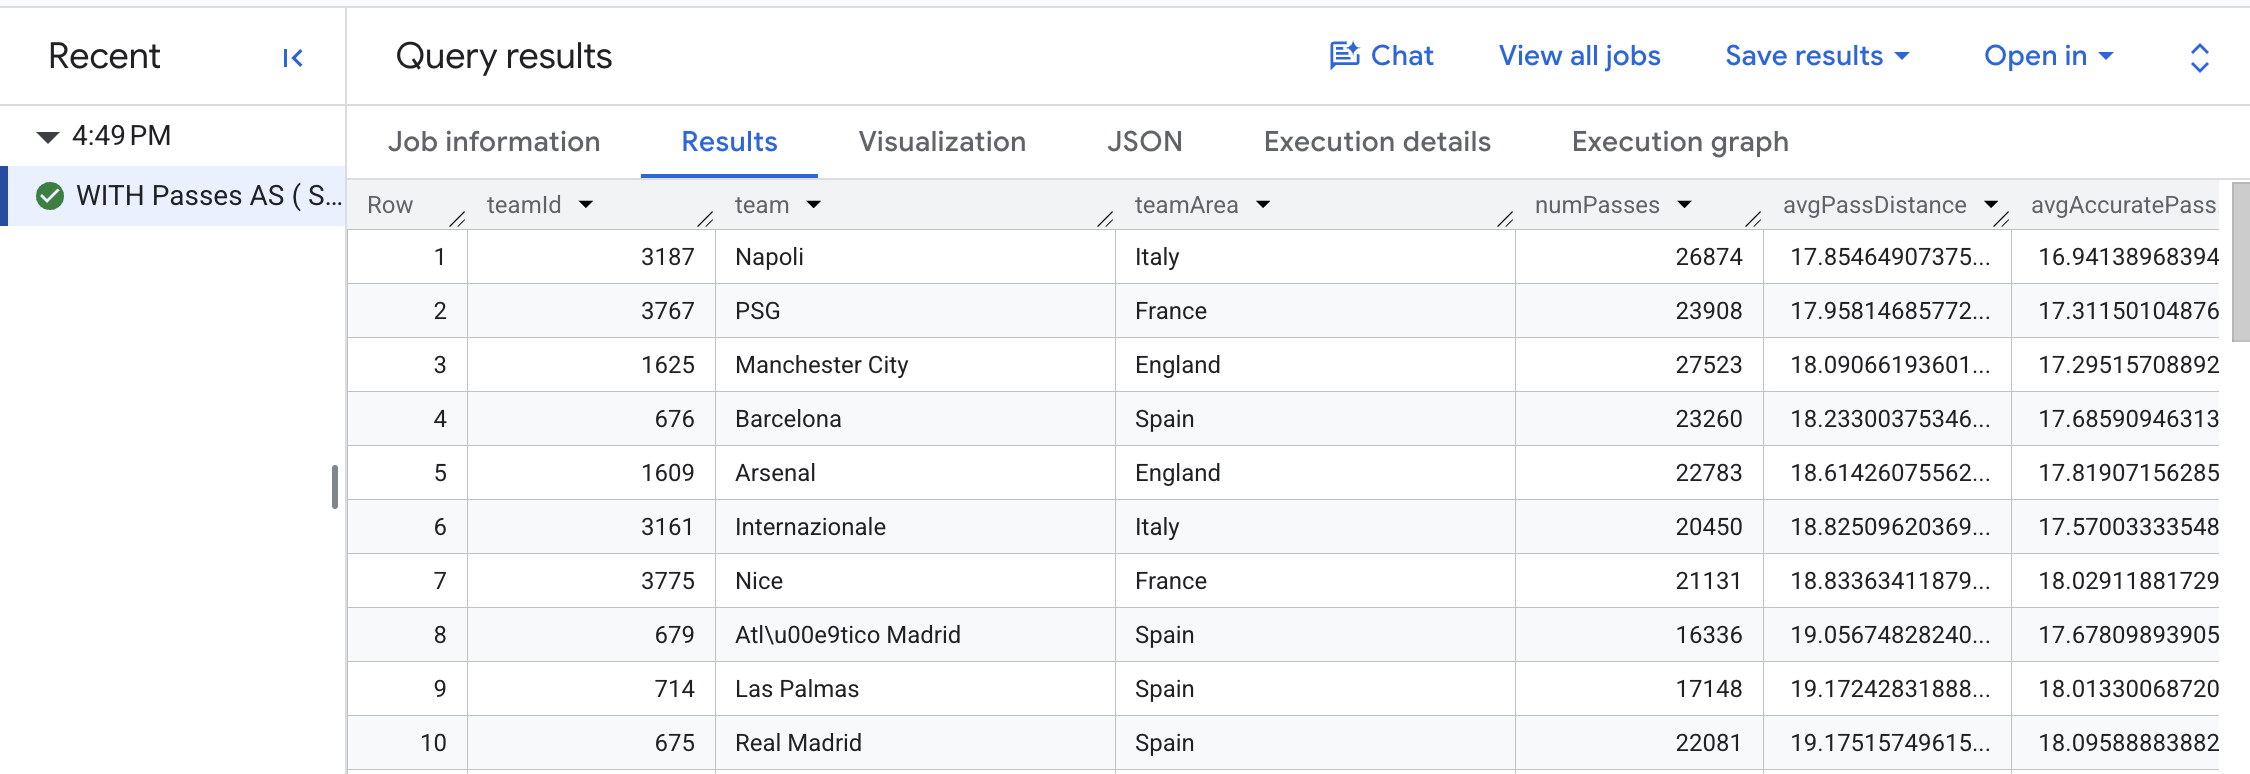
Task: Open the JSON tab
Action: point(1145,142)
